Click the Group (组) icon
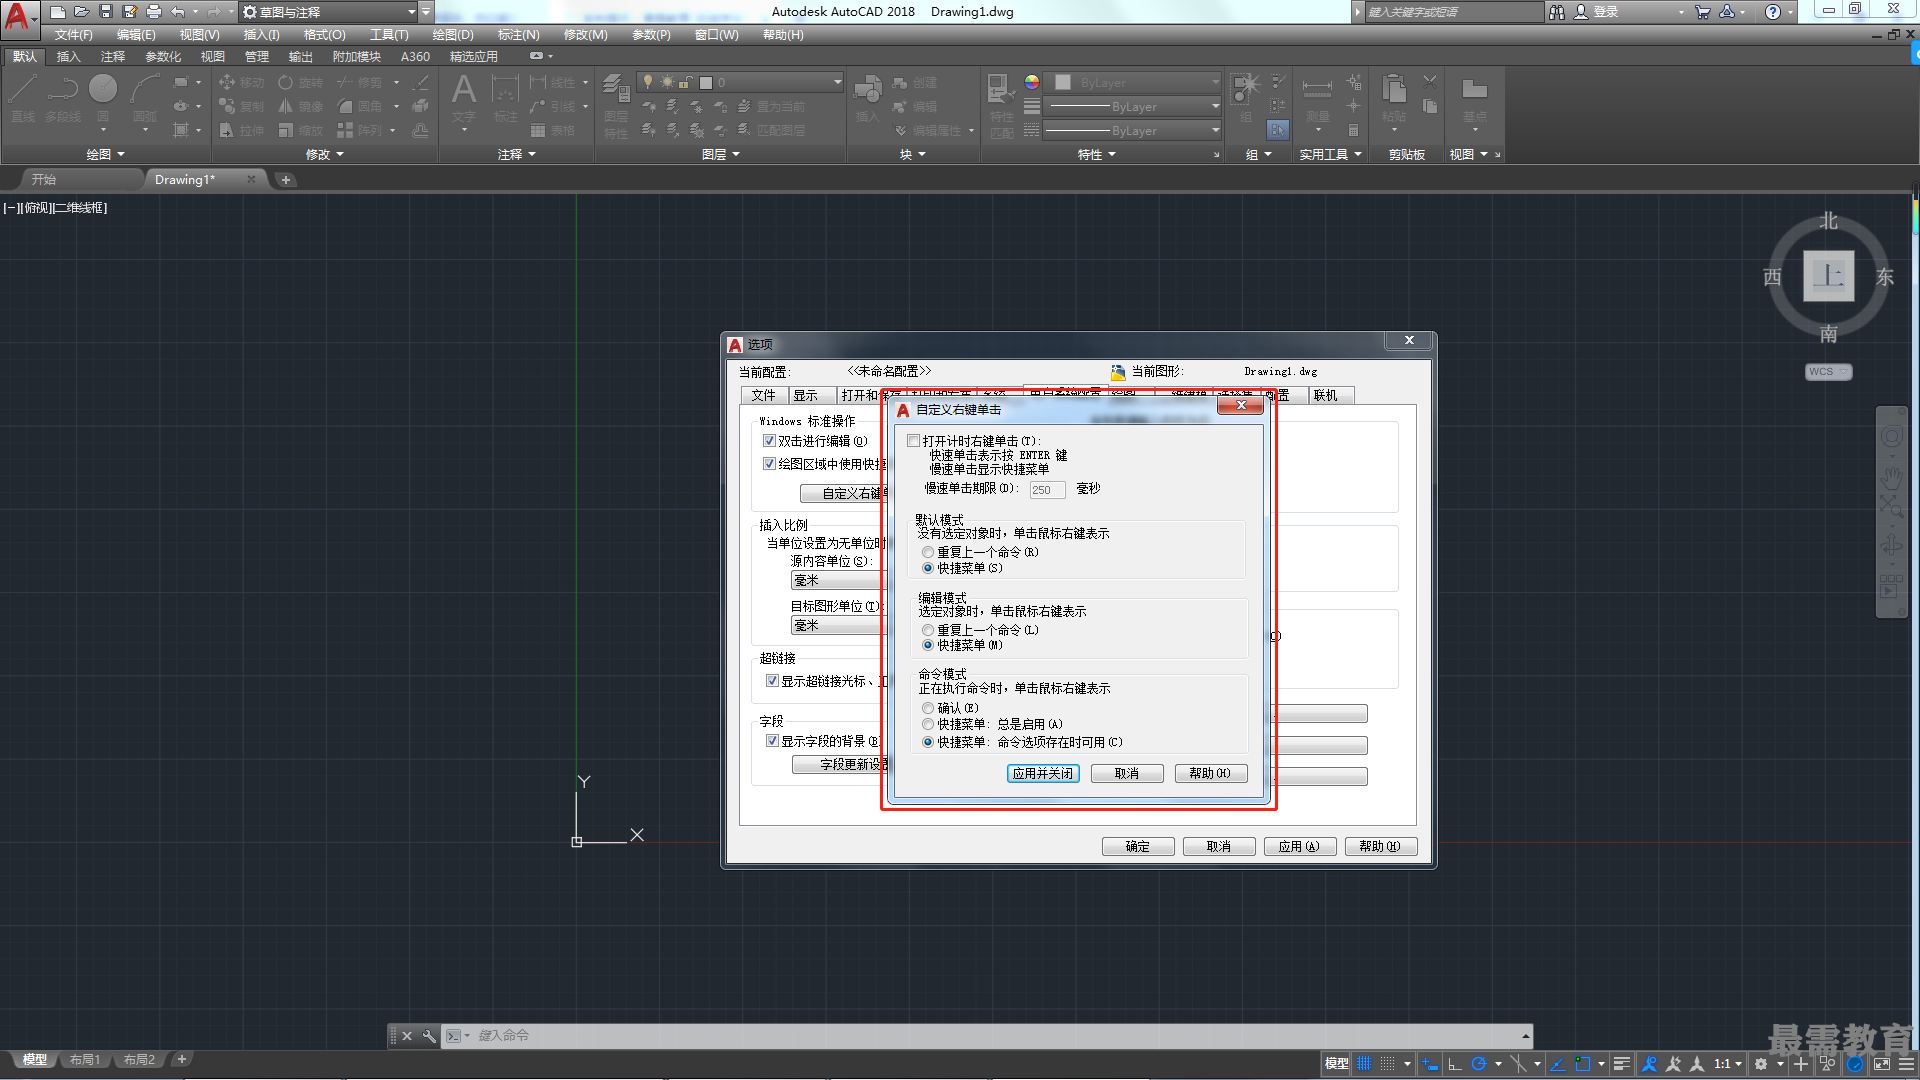The width and height of the screenshot is (1920, 1080). pyautogui.click(x=1246, y=98)
